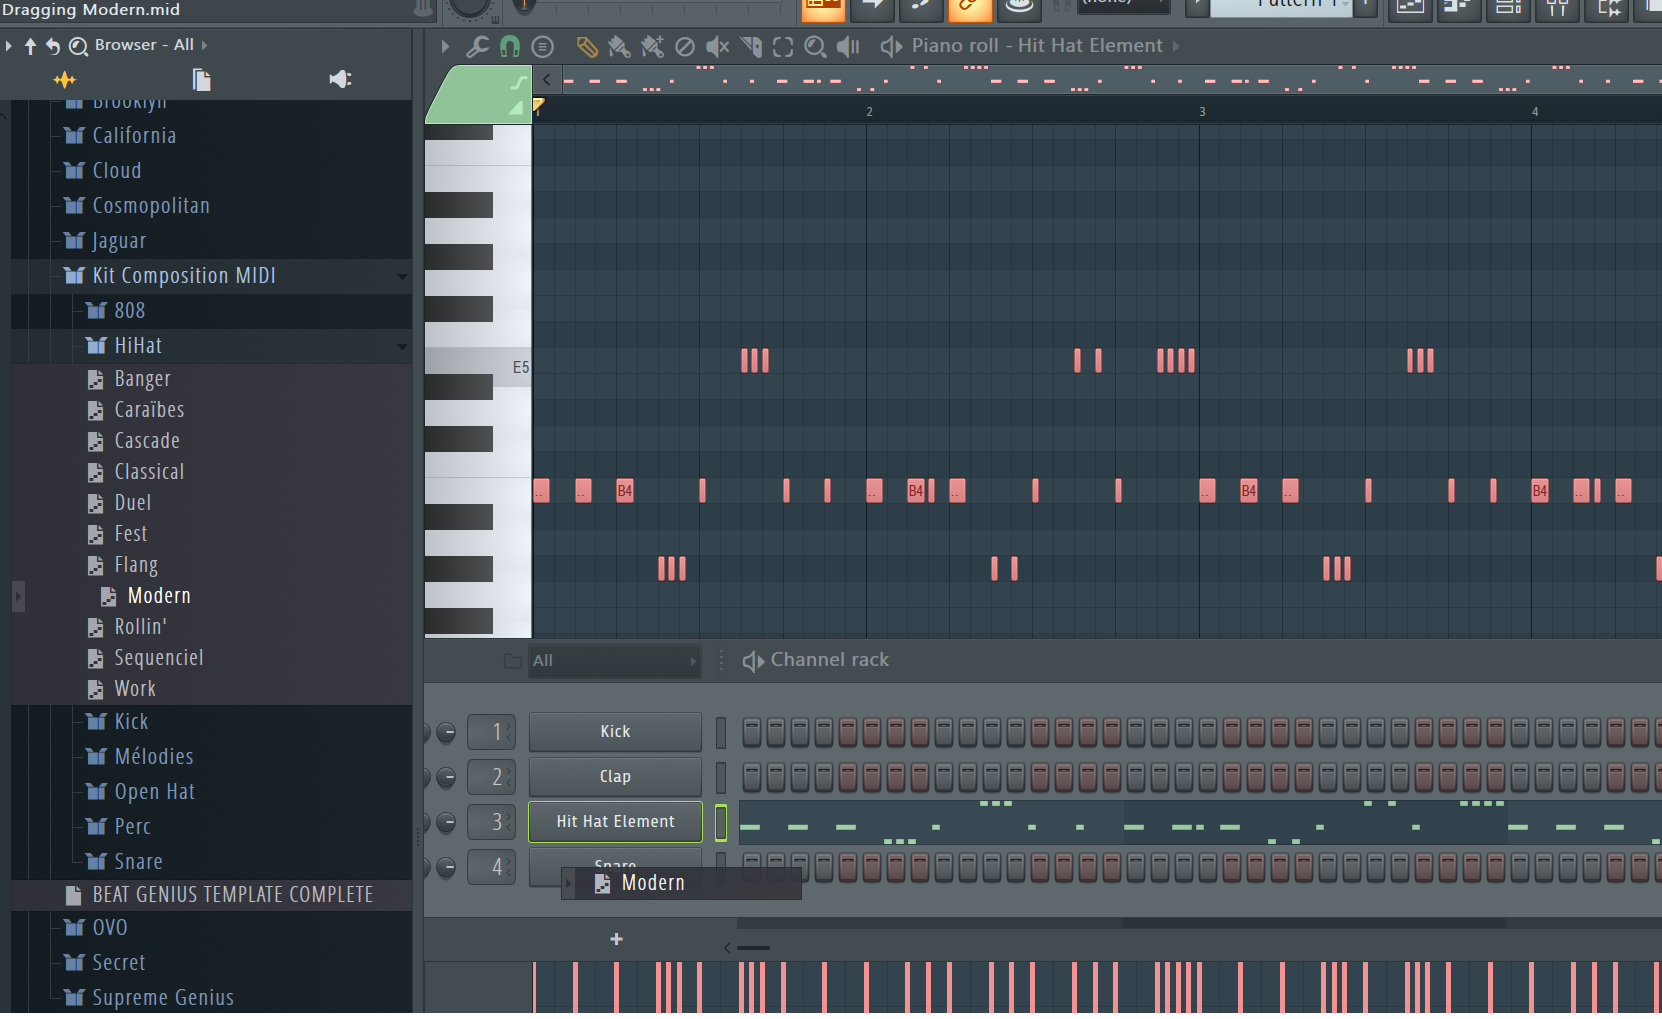The width and height of the screenshot is (1662, 1019).
Task: Open the piano roll main menu arrow
Action: click(x=445, y=46)
